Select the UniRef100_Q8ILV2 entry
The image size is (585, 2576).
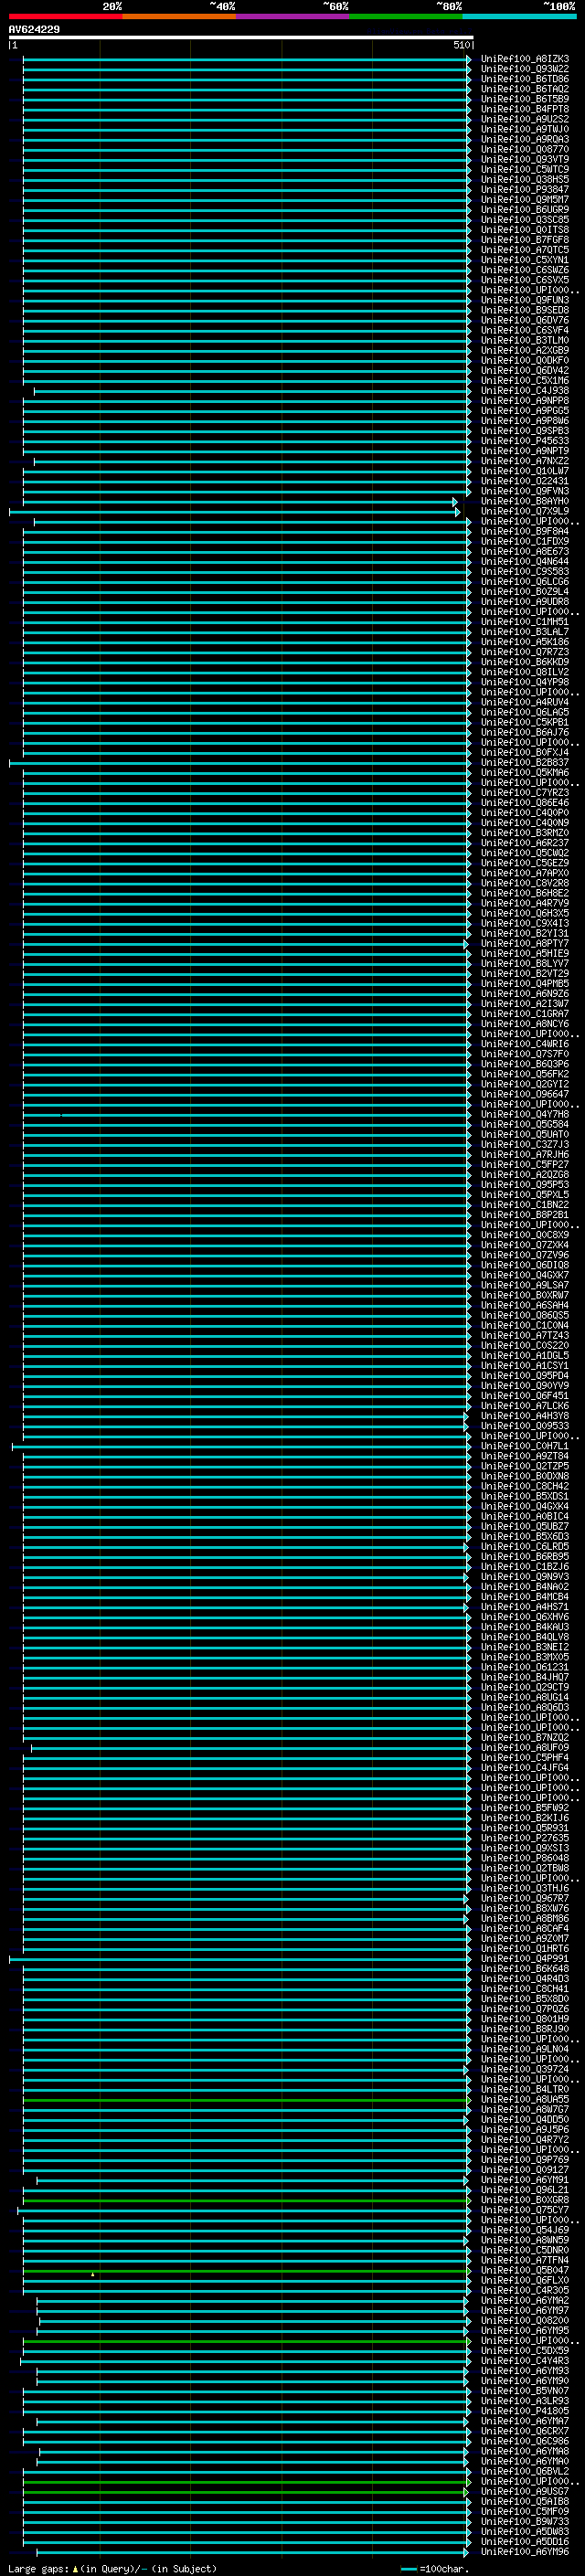click(x=525, y=672)
